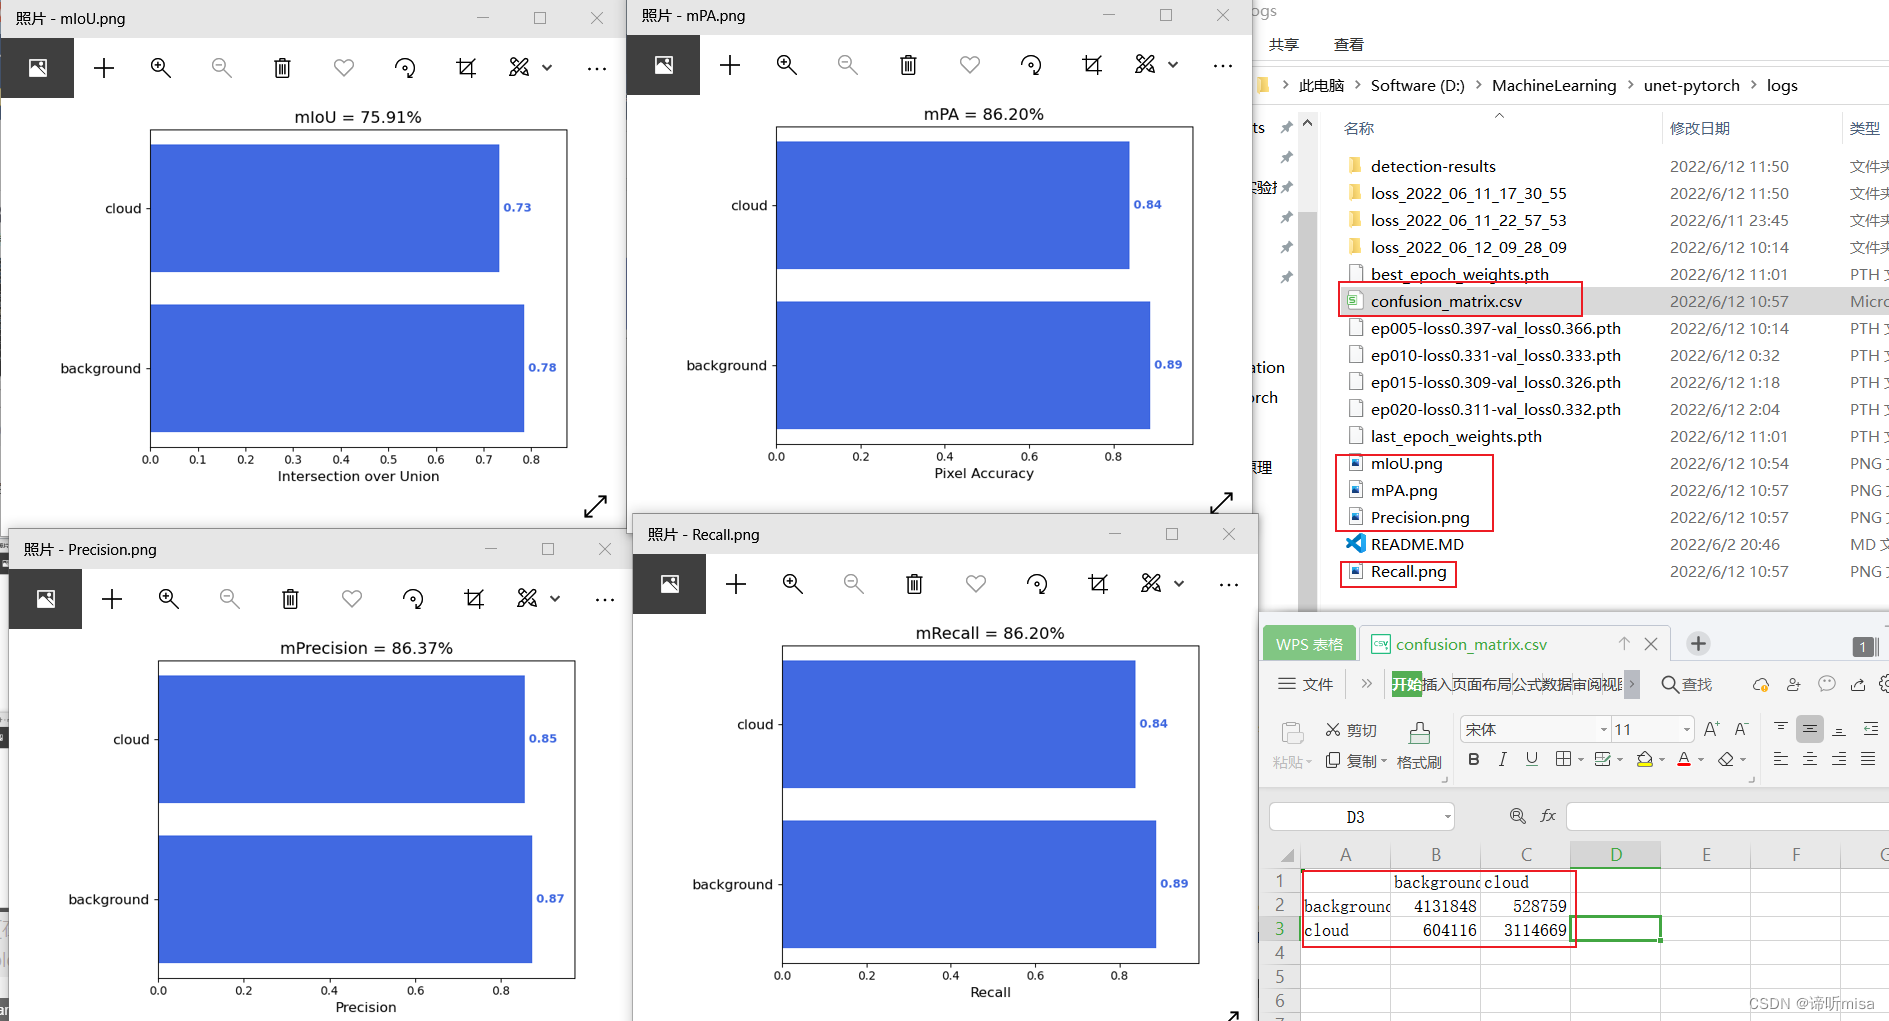Open Edit & Create menu in mIoU.png window

point(531,68)
